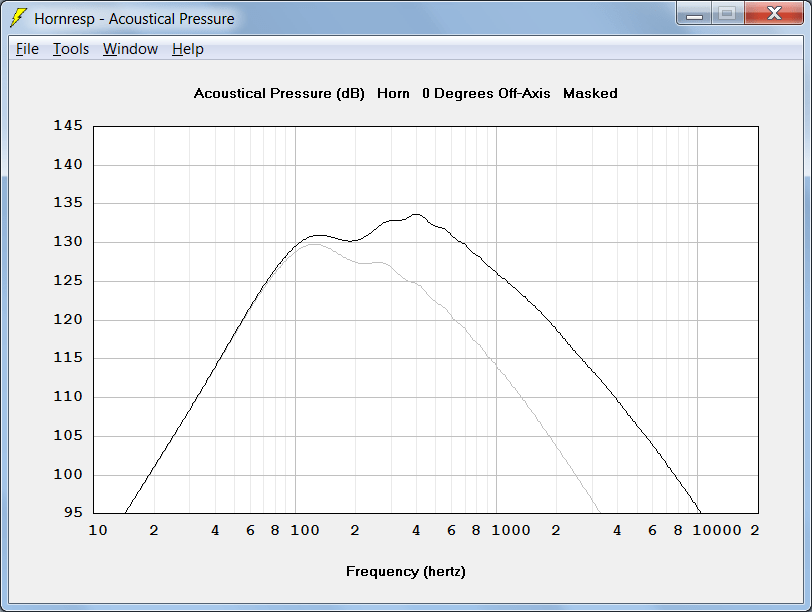The height and width of the screenshot is (612, 812).
Task: Click the 100 dB y-axis value
Action: pyautogui.click(x=68, y=474)
